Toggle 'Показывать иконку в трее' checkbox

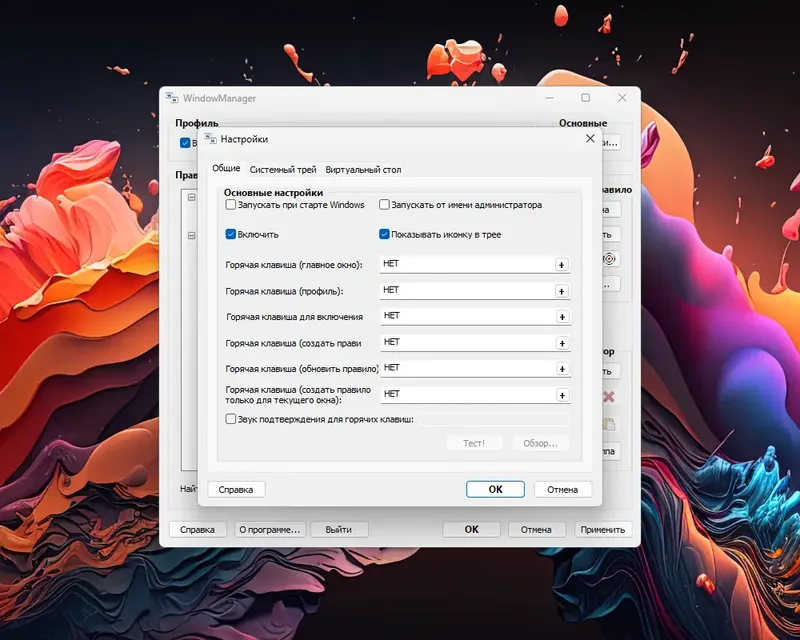click(x=384, y=234)
